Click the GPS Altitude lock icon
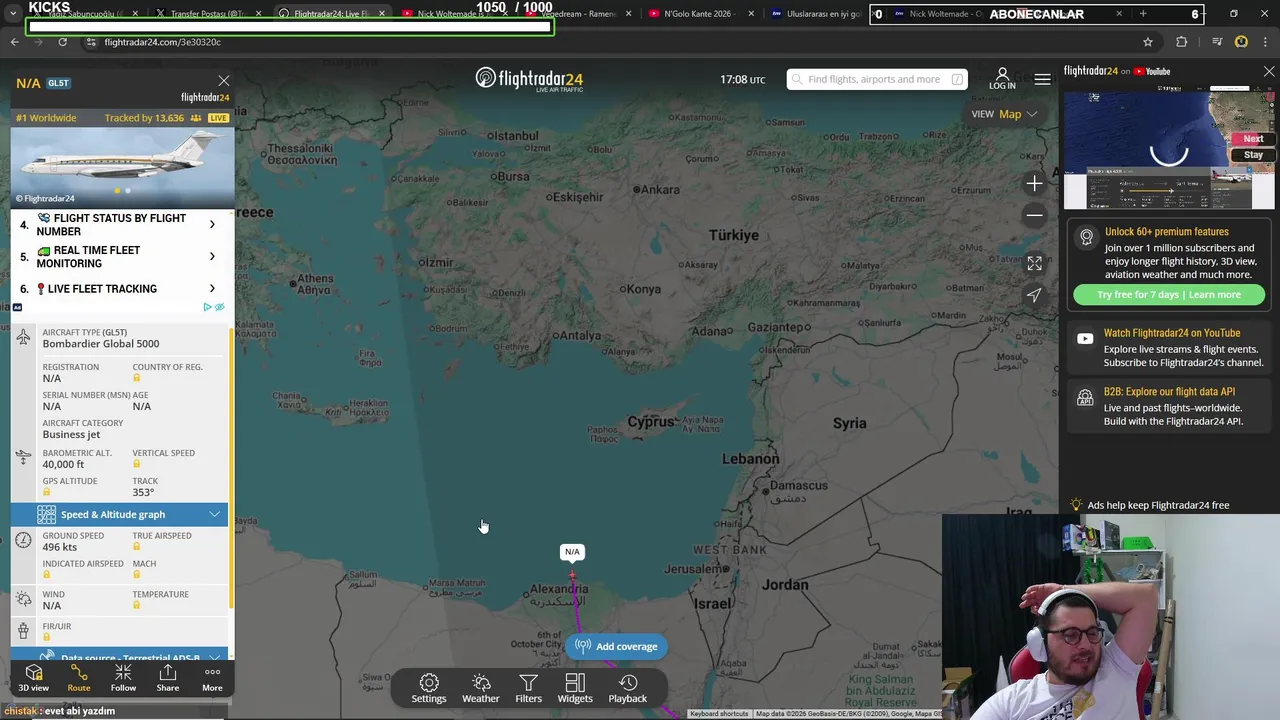This screenshot has width=1280, height=720. [x=47, y=492]
